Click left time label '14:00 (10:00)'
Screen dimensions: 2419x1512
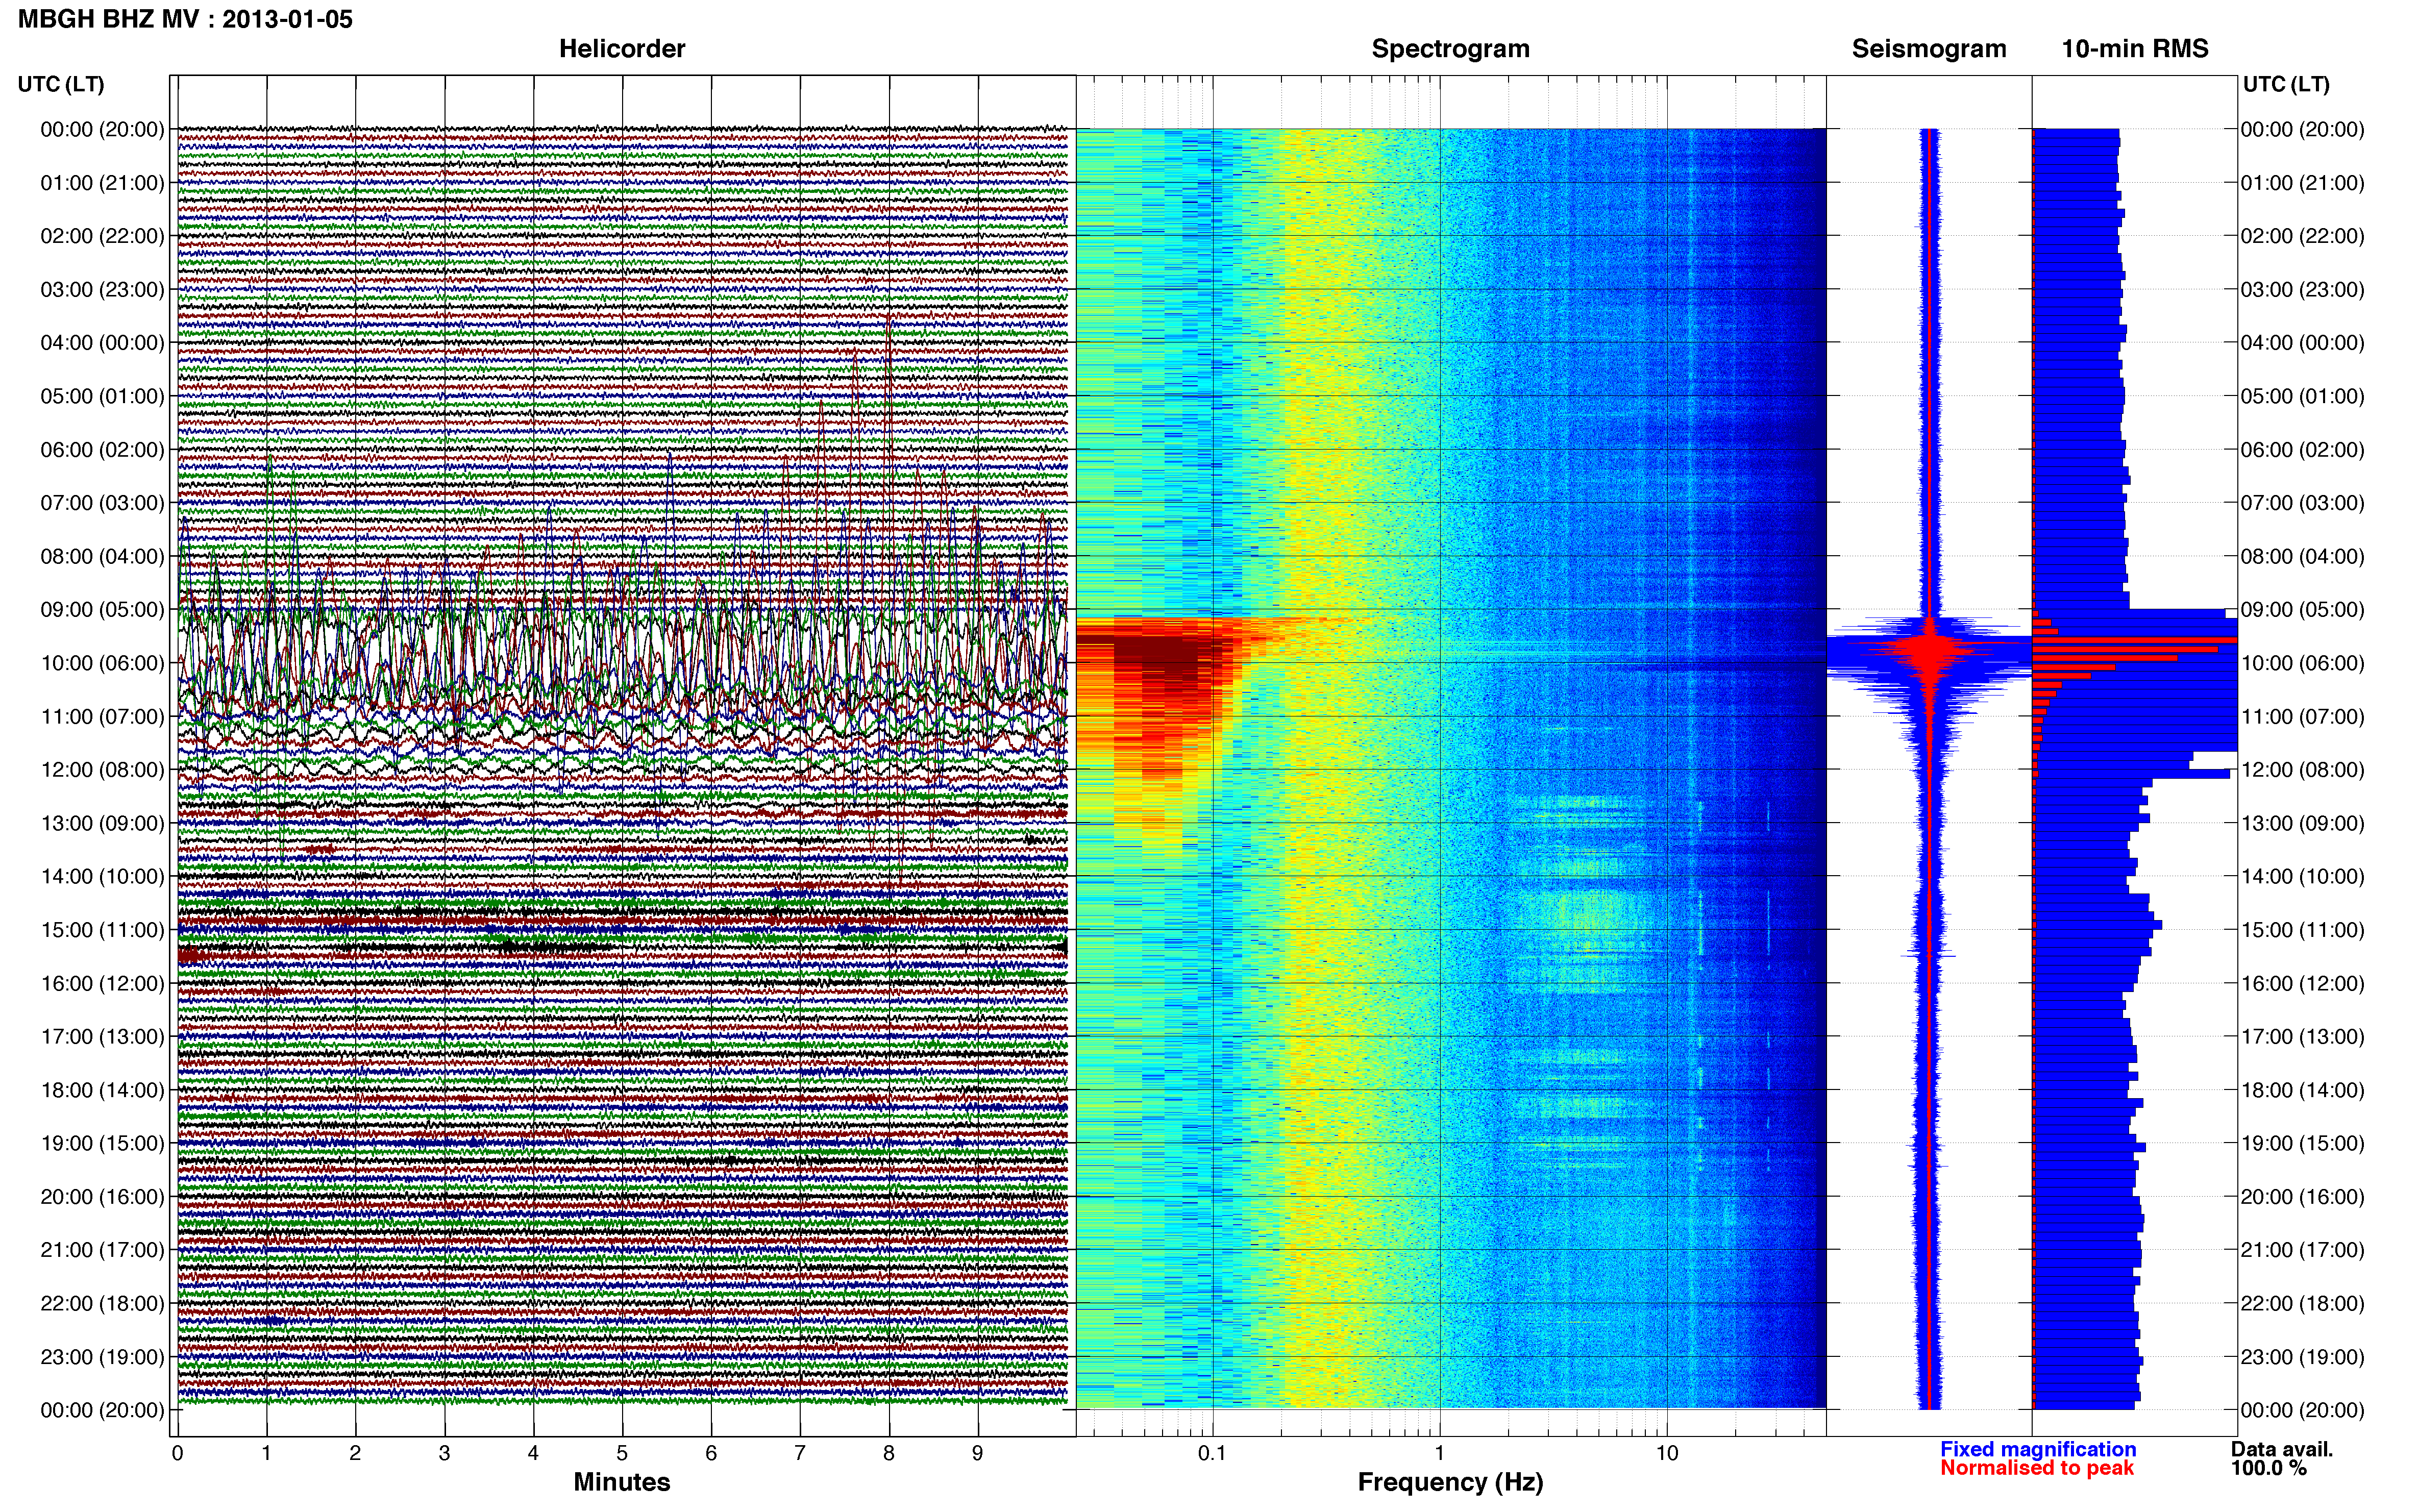[x=102, y=876]
